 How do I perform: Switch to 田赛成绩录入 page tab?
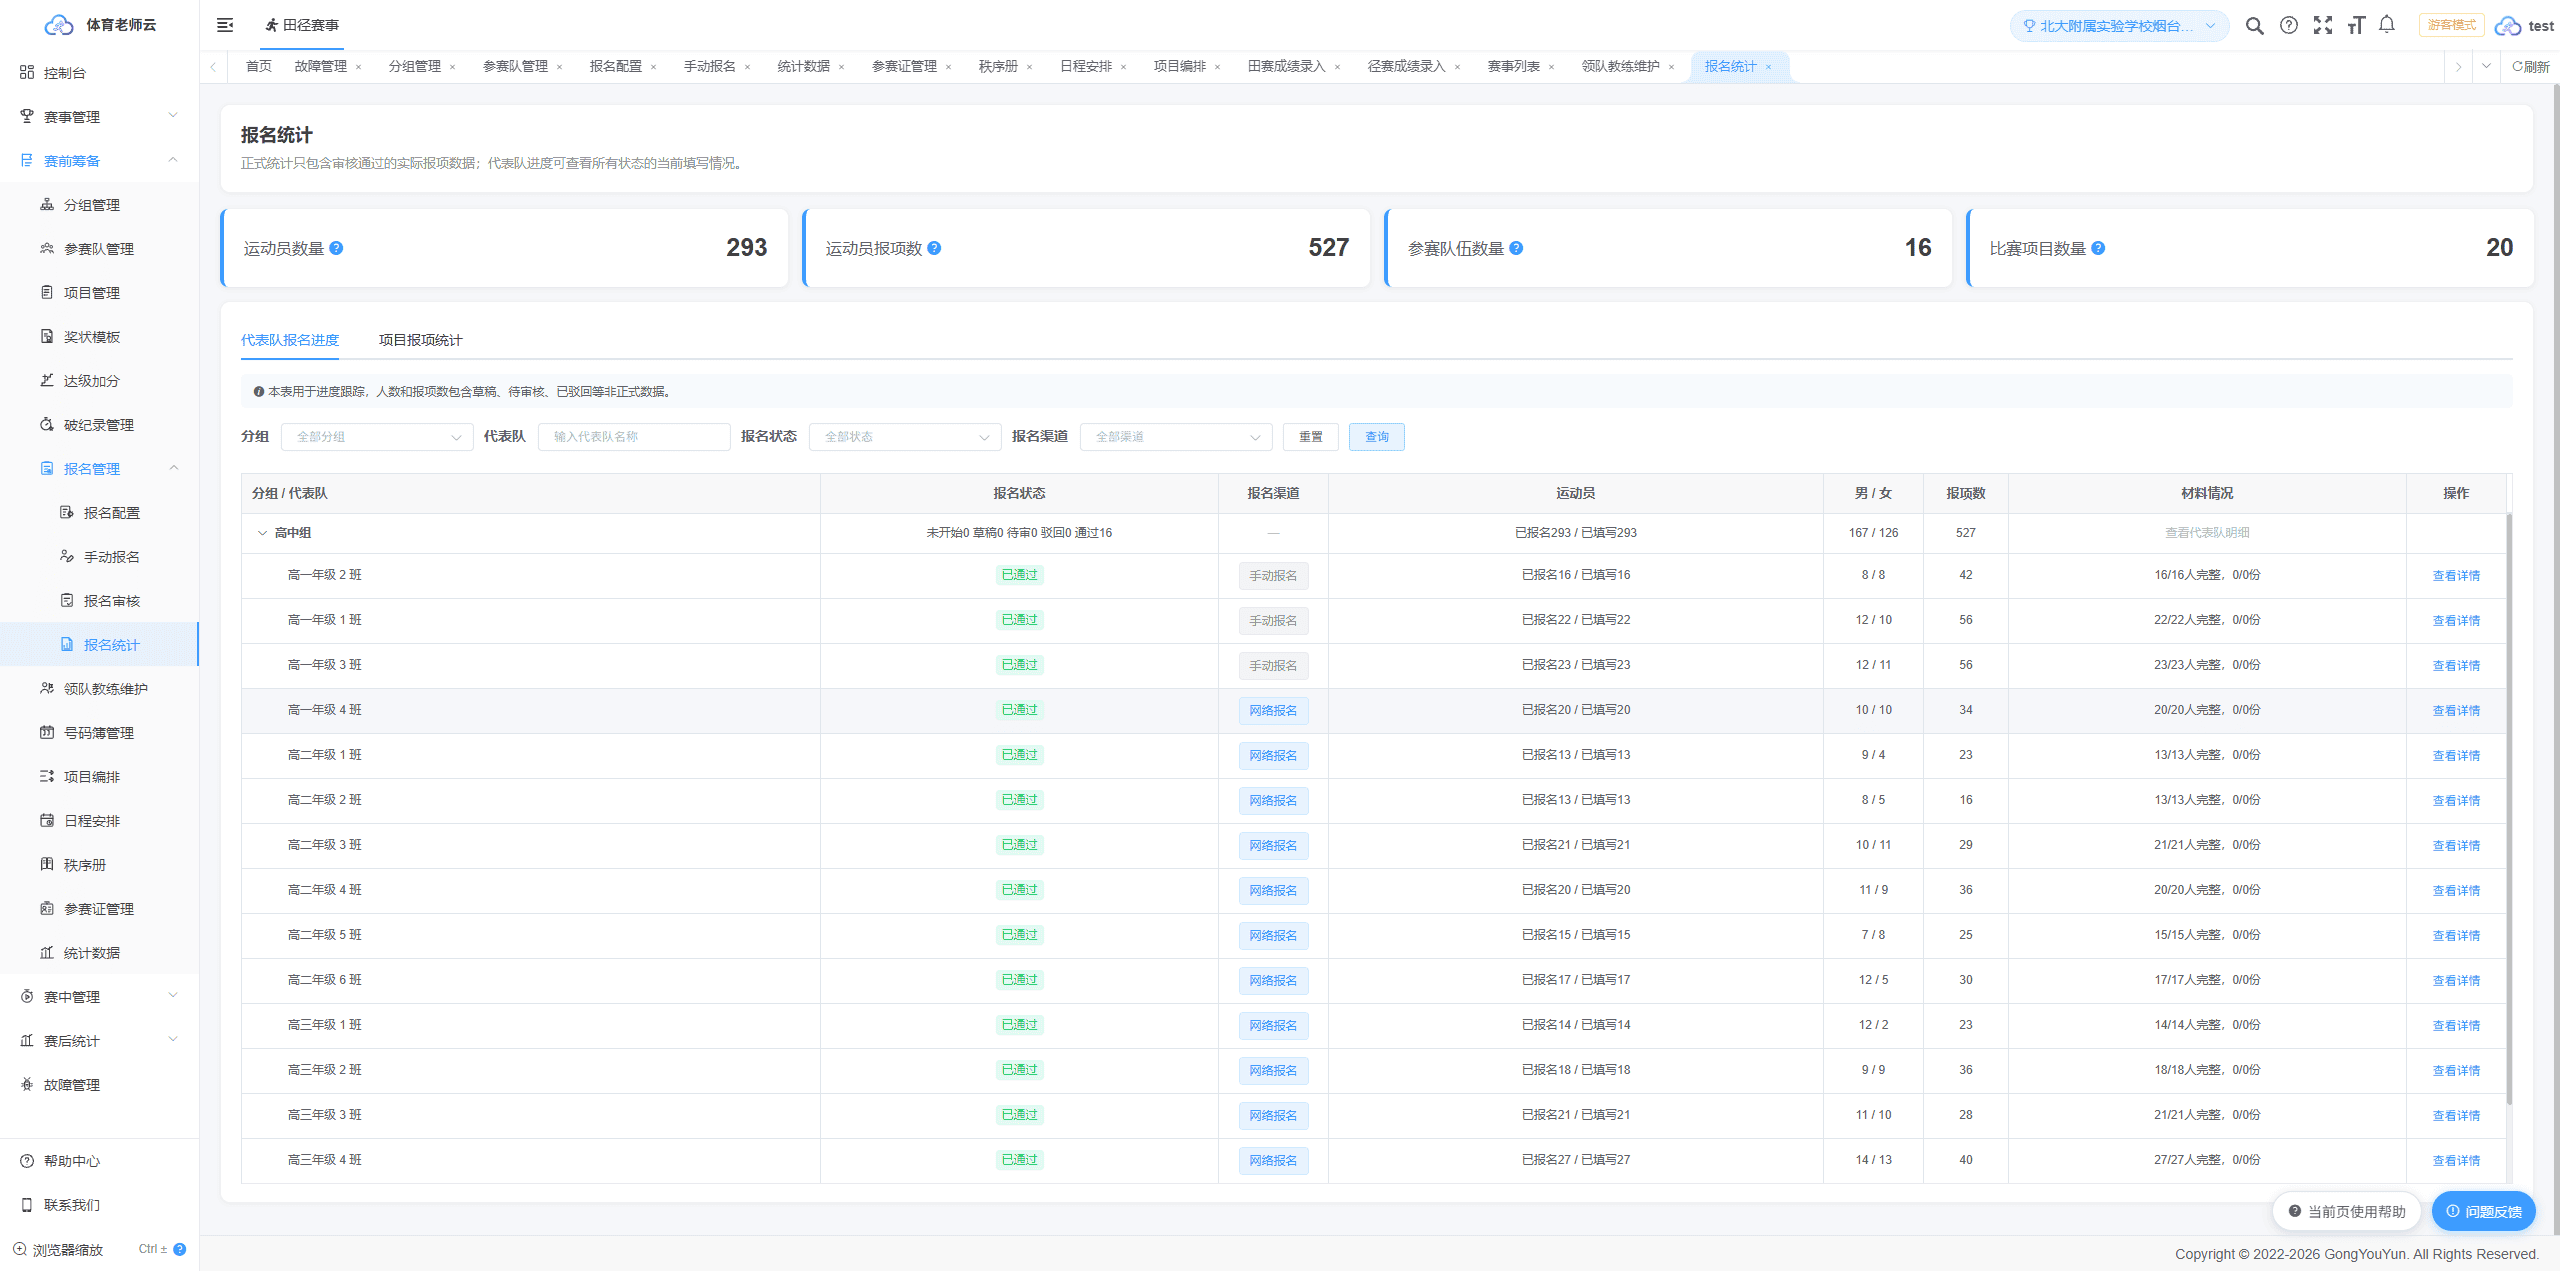pos(1286,67)
